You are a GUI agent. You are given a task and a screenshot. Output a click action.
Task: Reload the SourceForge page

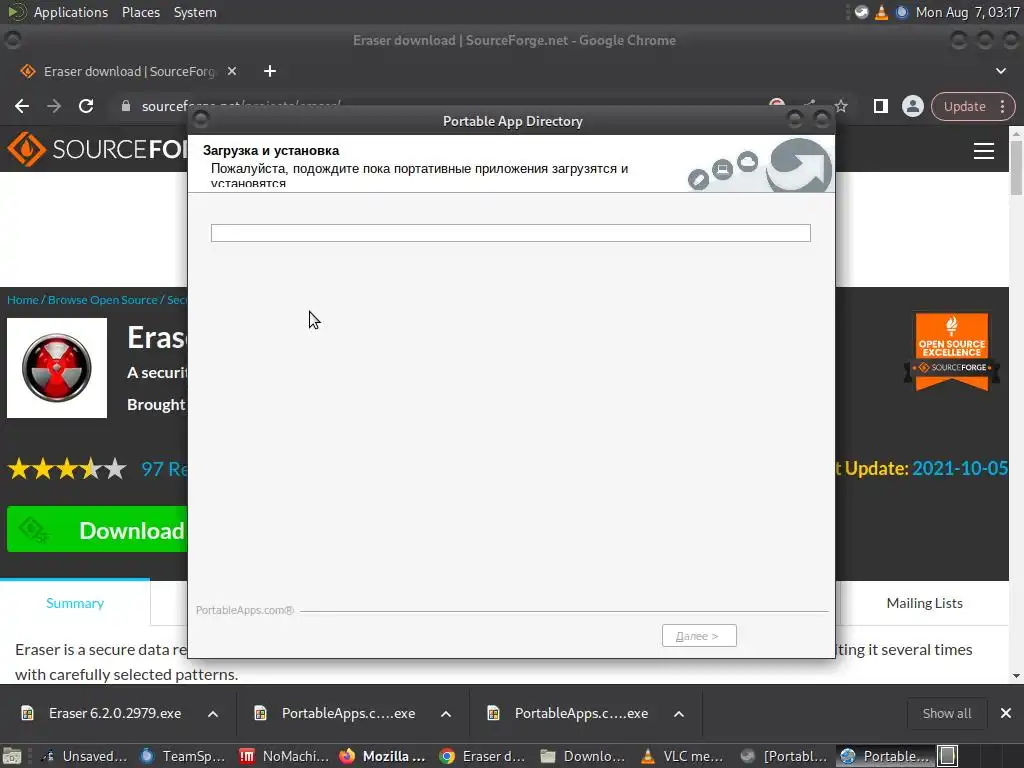86,106
